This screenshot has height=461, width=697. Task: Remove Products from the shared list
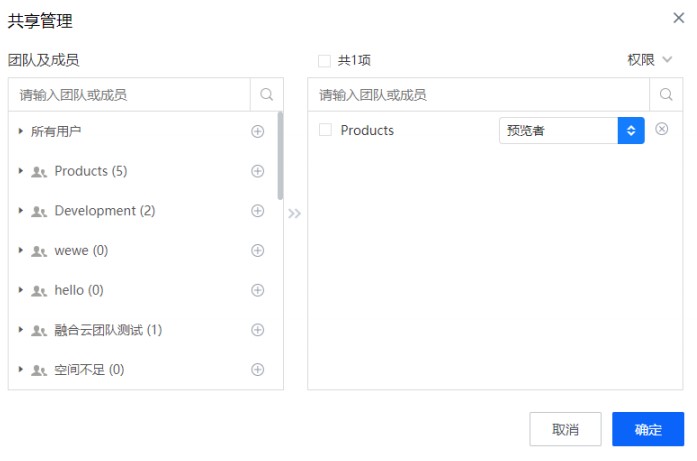pos(661,129)
